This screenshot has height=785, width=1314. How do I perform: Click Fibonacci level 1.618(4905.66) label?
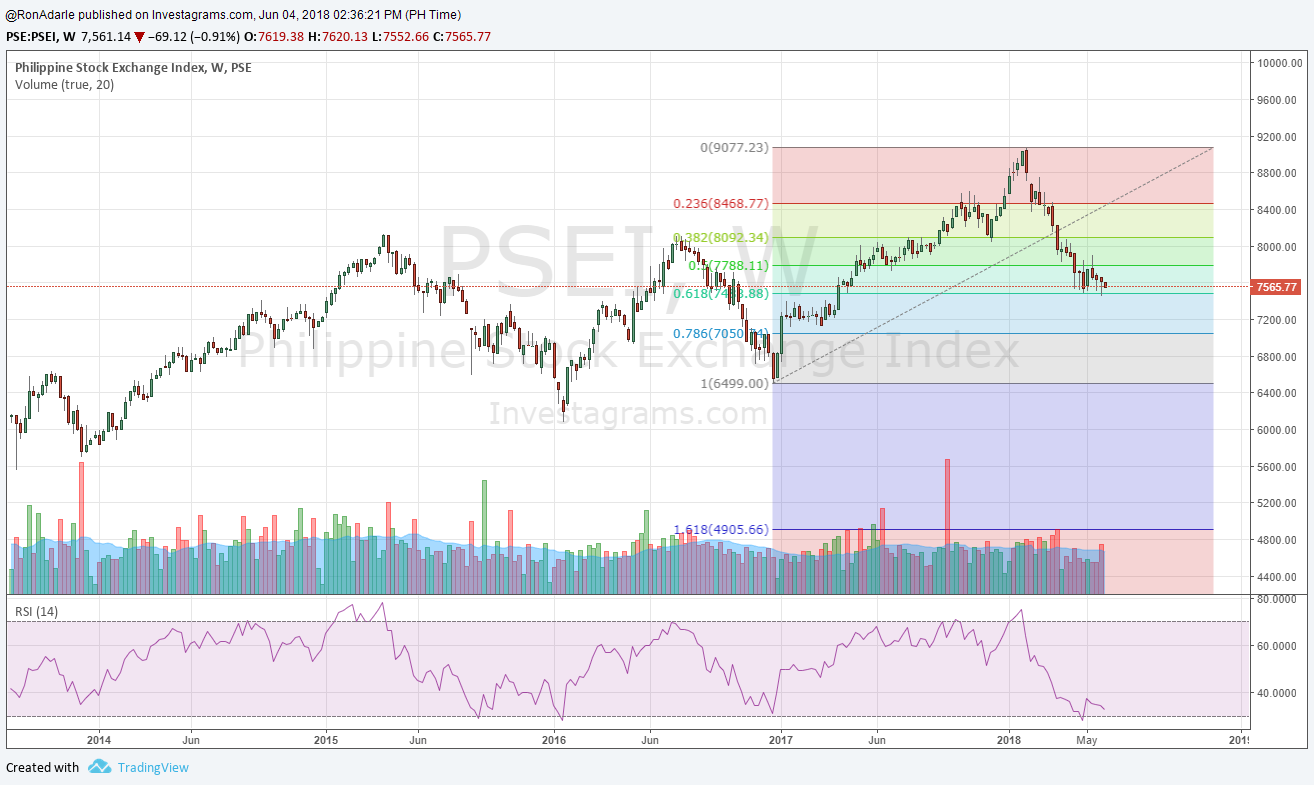click(x=721, y=529)
